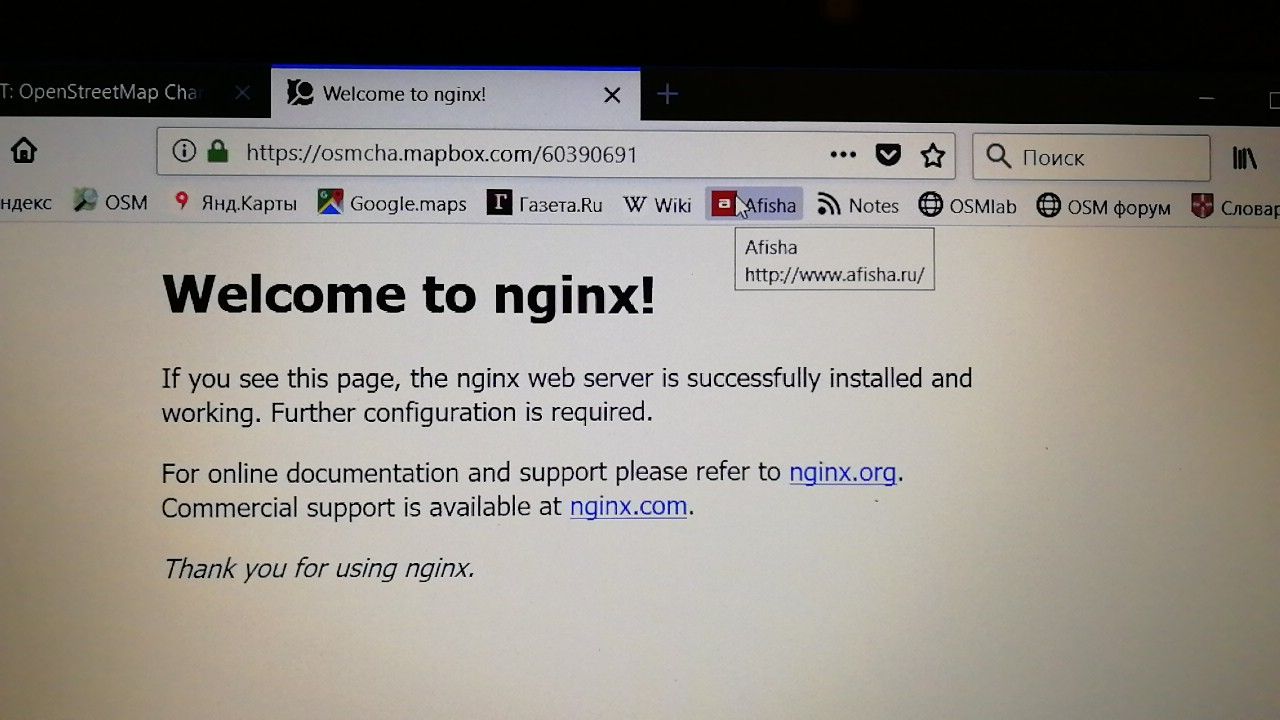Close the Welcome to nginx tab
This screenshot has height=720, width=1280.
[612, 95]
